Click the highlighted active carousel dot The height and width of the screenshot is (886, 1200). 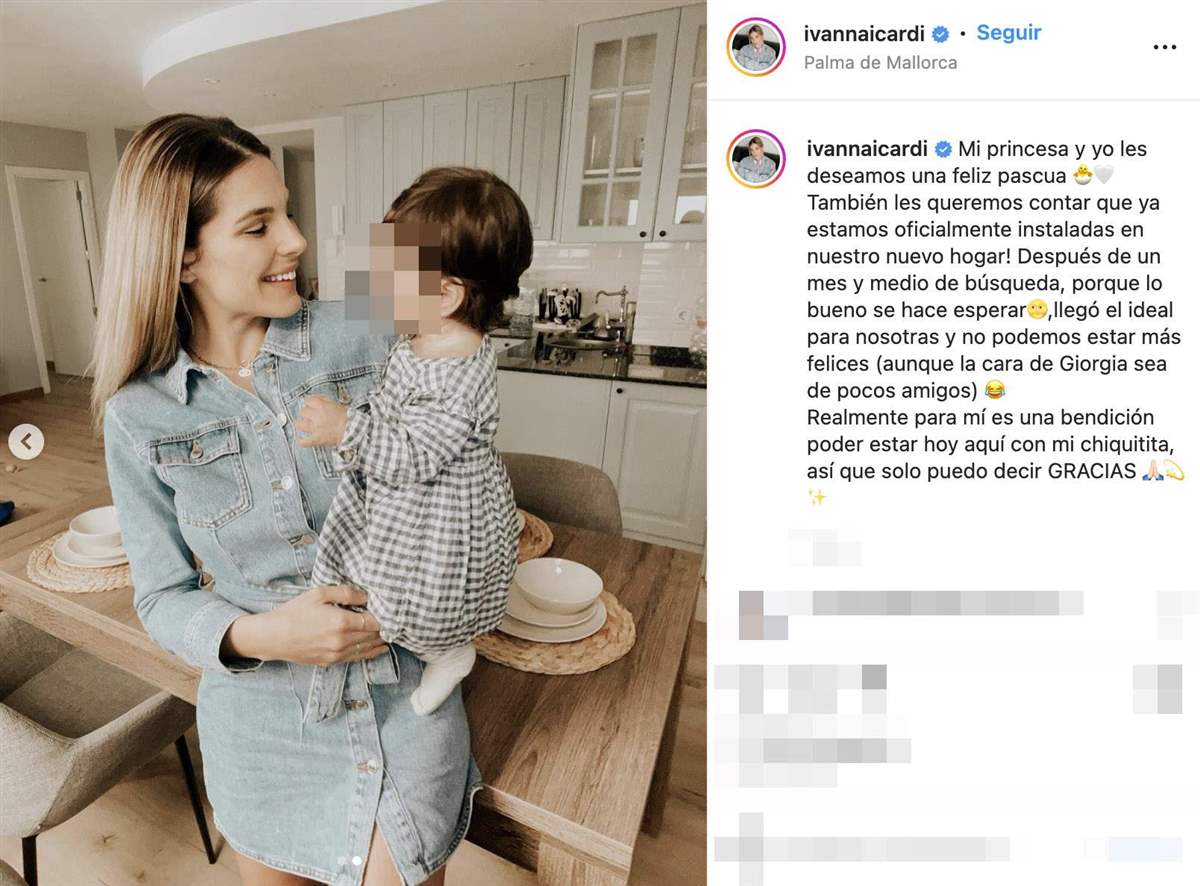[355, 860]
